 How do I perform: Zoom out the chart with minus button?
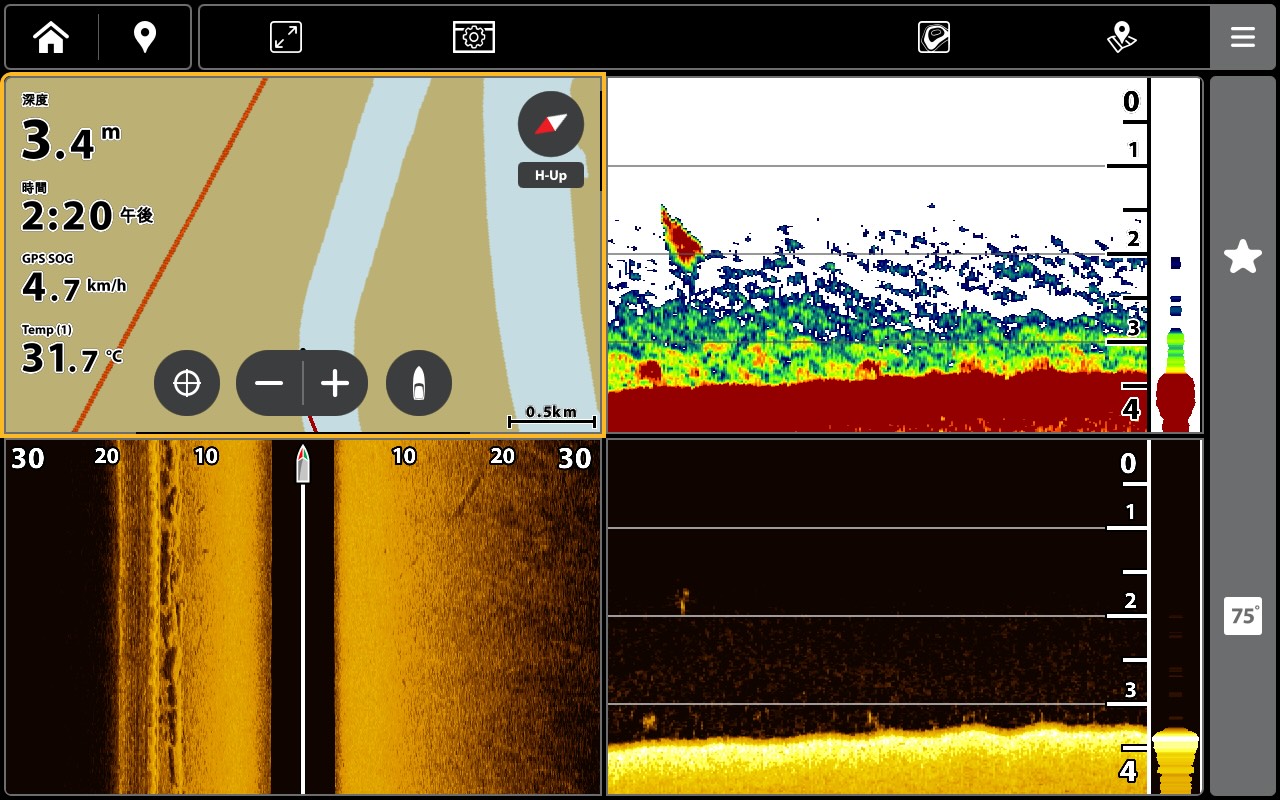[269, 383]
